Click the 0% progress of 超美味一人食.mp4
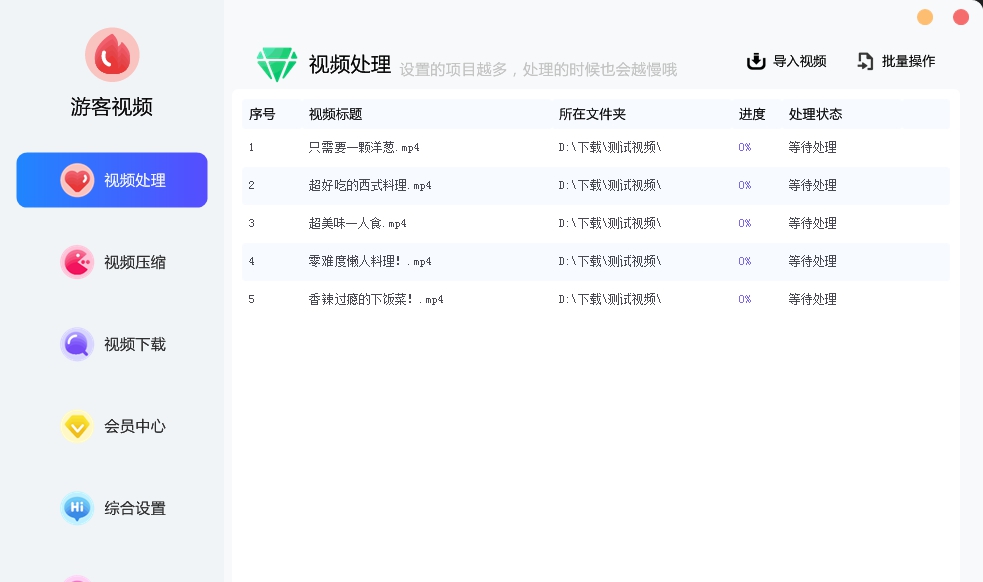983x582 pixels. [744, 223]
